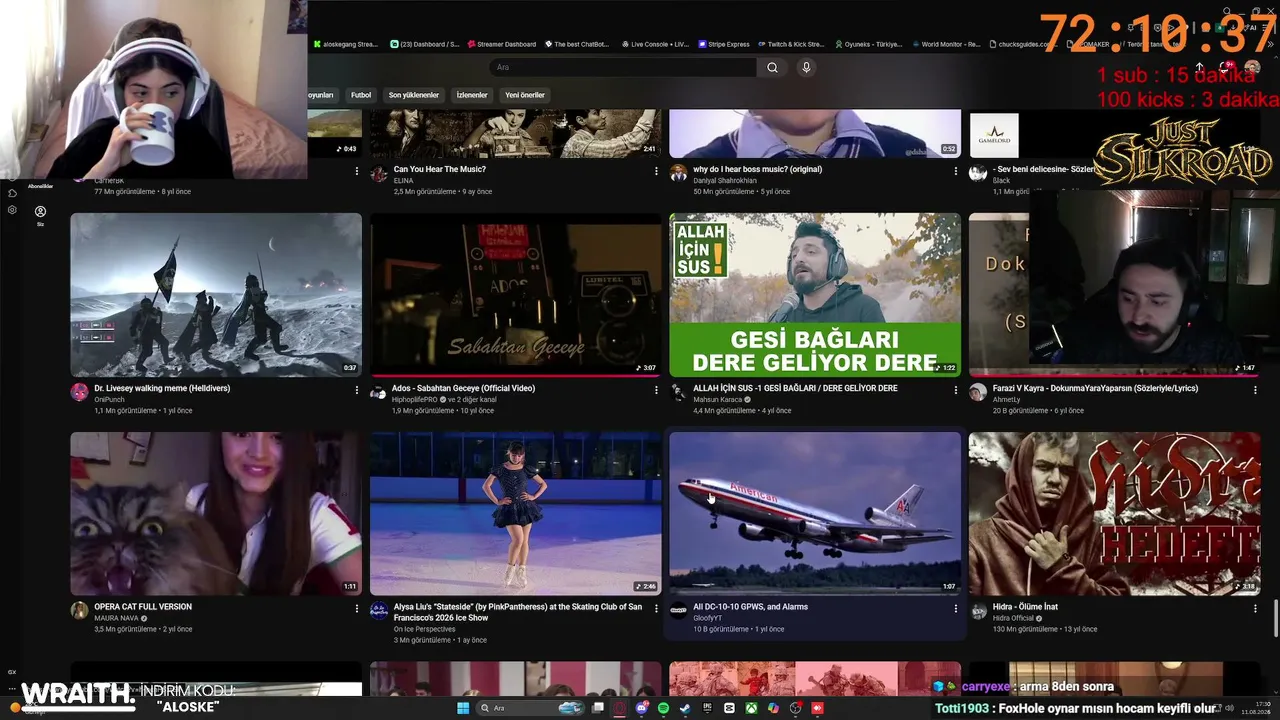Open options menu for ALLAH İÇİN SUS video
This screenshot has width=1280, height=720.
(x=955, y=390)
